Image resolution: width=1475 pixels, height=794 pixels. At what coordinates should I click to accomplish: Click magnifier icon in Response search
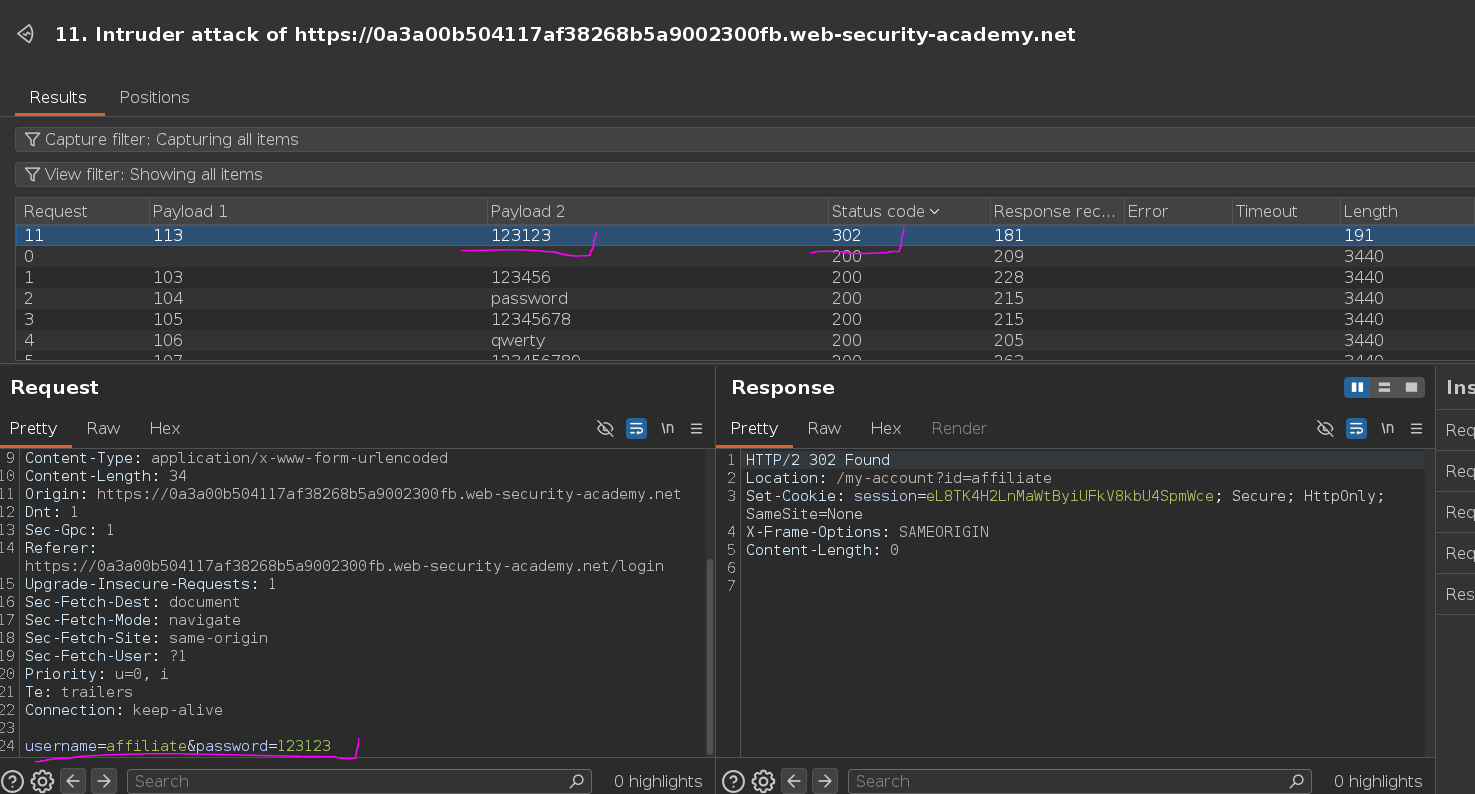tap(1297, 781)
